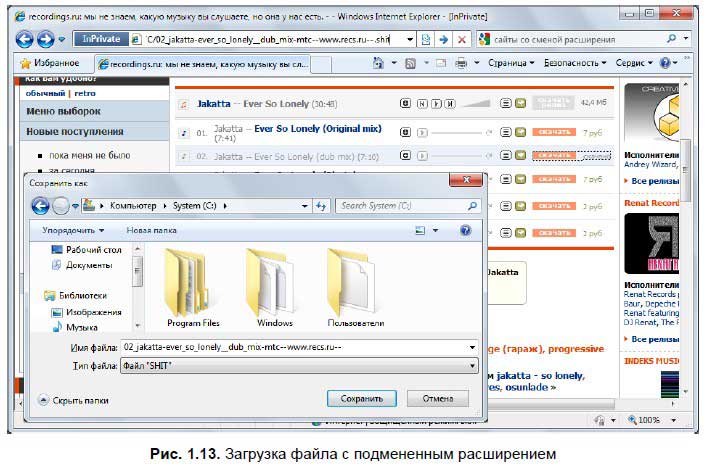Viewport: 706px width, 467px height.
Task: Select Рабочий стол in the navigation pane
Action: point(93,249)
